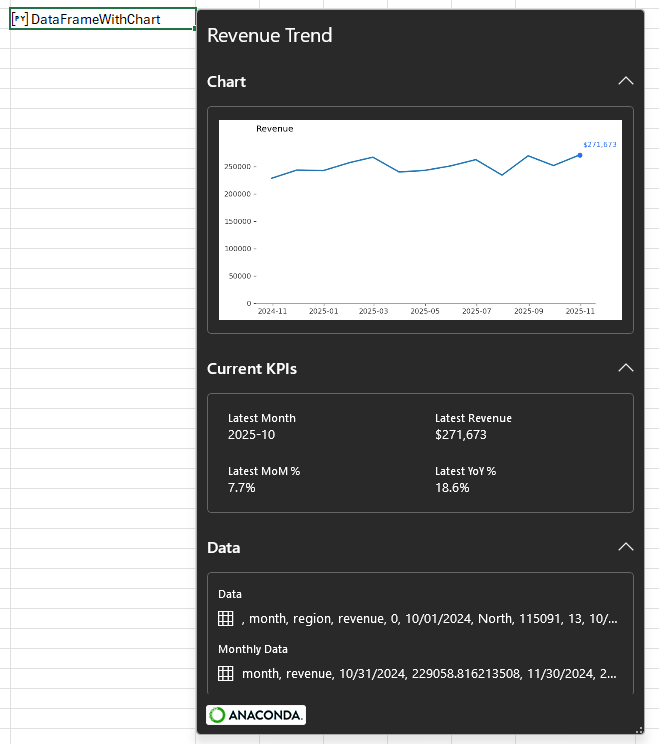This screenshot has height=744, width=659.
Task: Click the blue endpoint marker on the chart
Action: 580,155
